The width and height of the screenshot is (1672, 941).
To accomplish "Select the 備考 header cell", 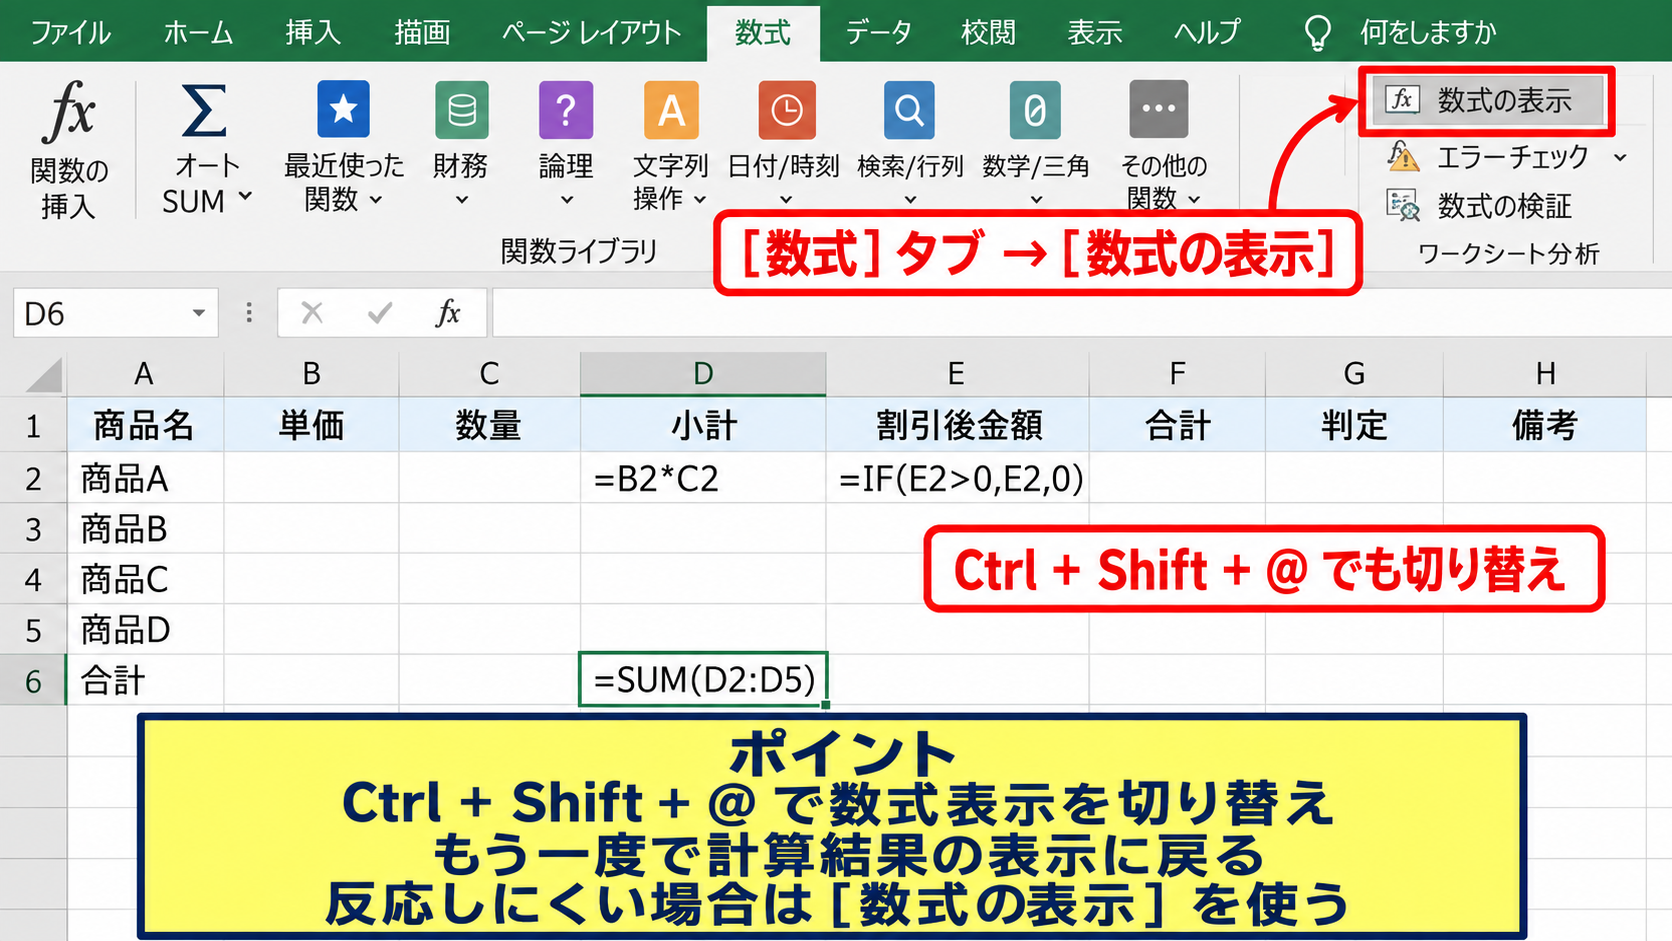I will coord(1545,426).
